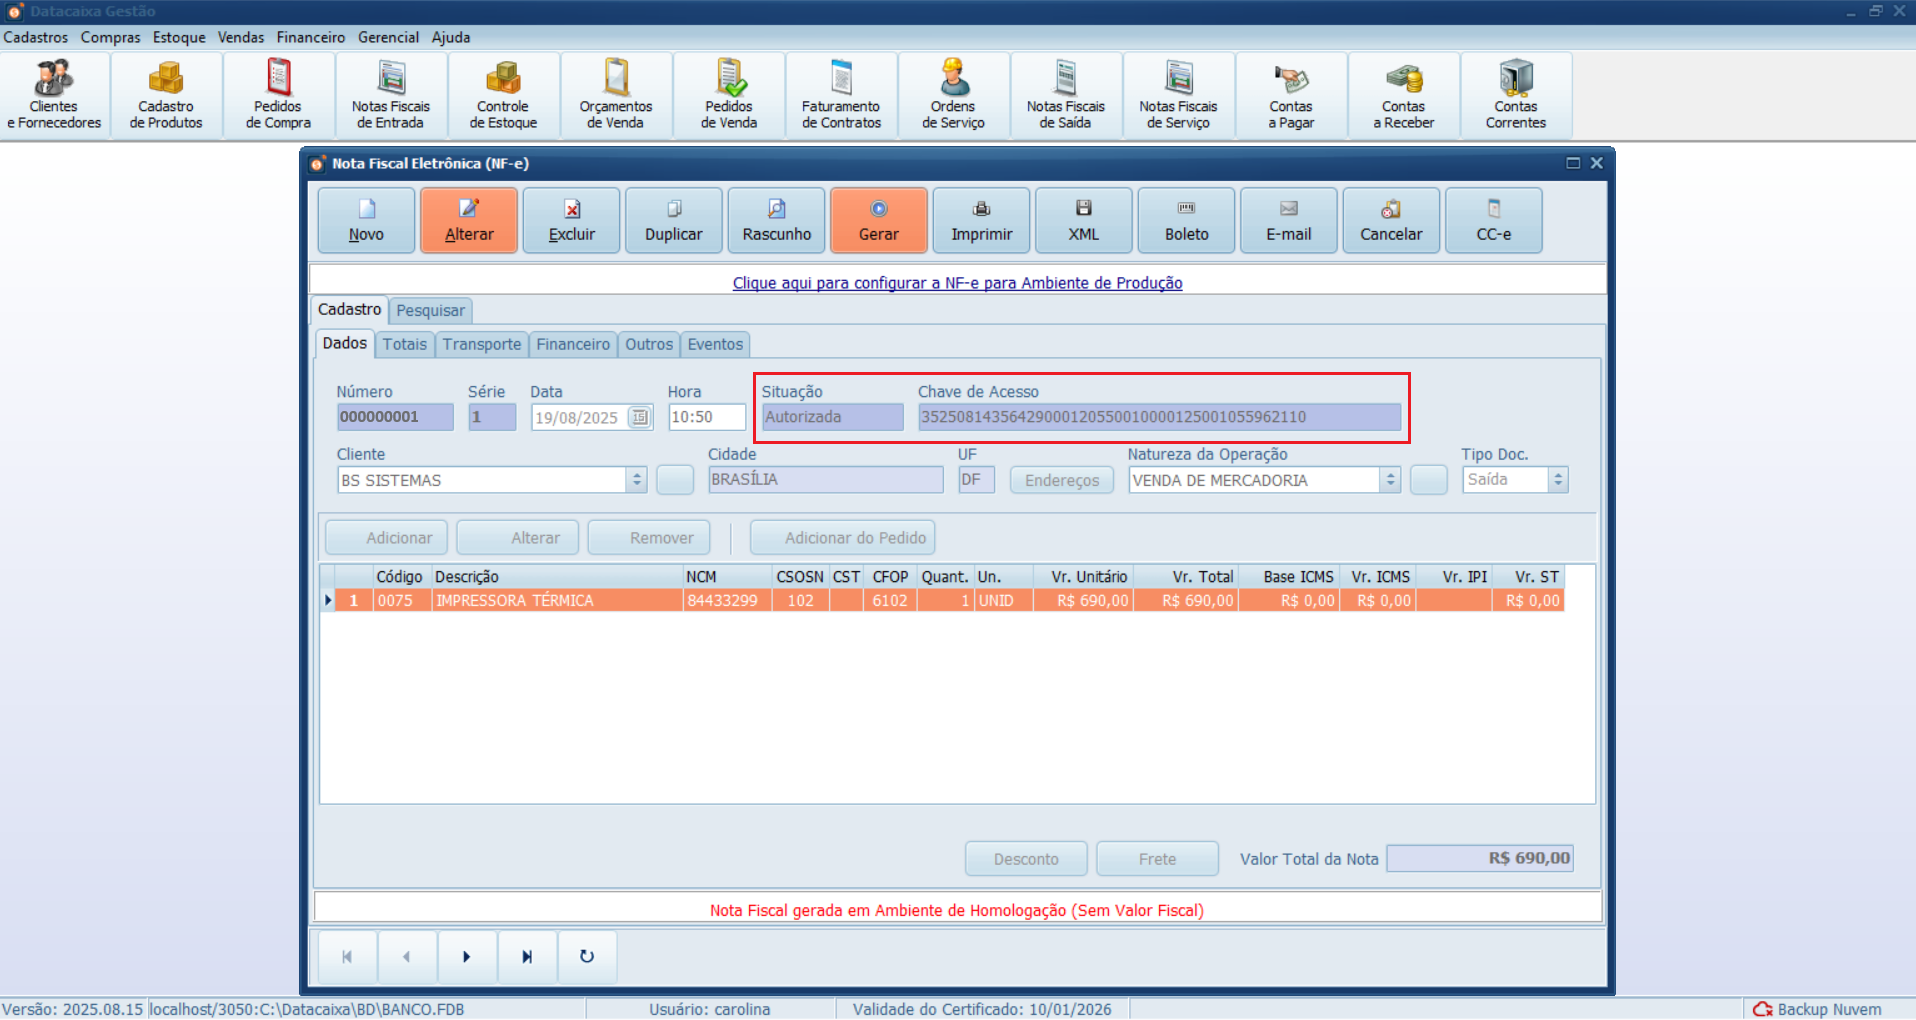The image size is (1916, 1020).
Task: Export the invoice with XML button
Action: click(1084, 221)
